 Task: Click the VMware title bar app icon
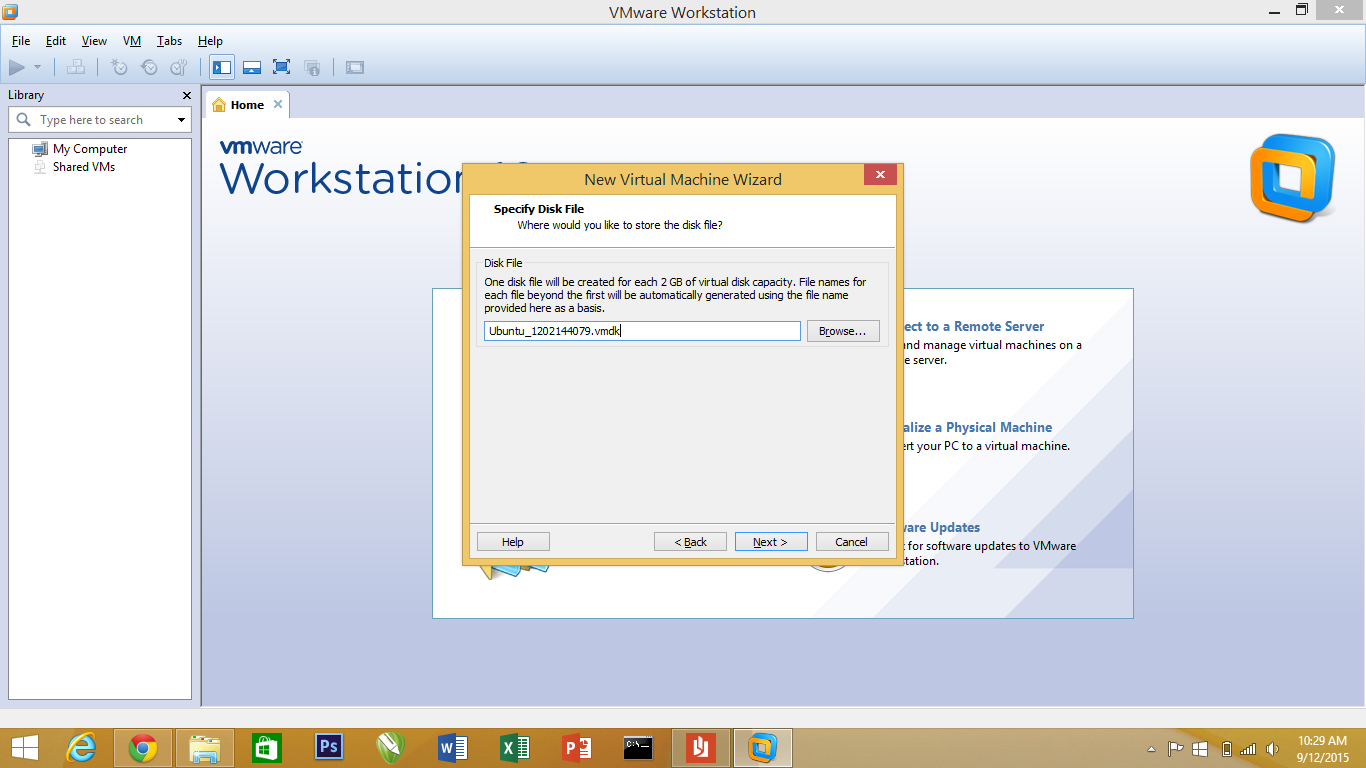point(11,12)
